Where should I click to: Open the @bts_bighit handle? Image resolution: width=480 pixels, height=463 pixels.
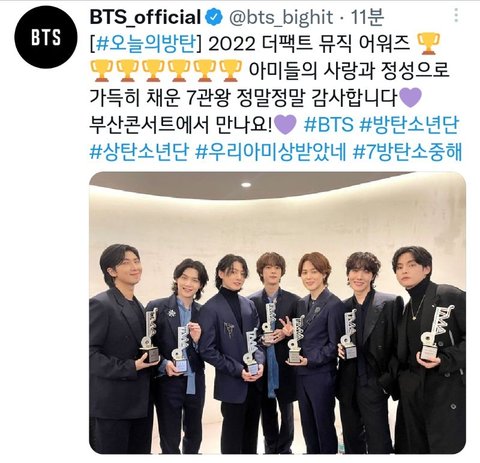tap(281, 17)
